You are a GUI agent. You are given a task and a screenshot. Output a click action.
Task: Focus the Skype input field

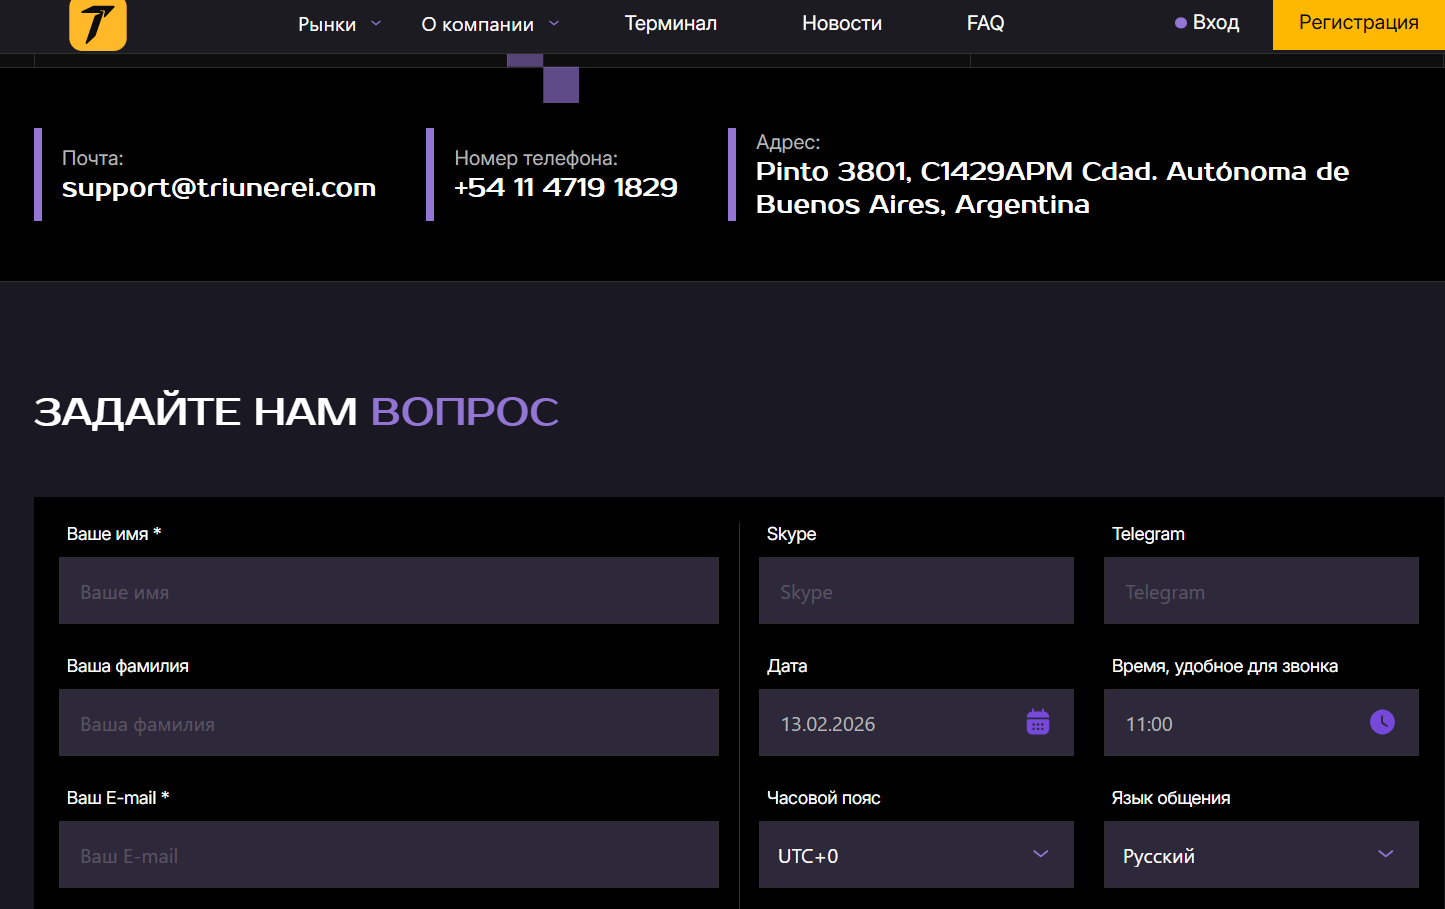click(x=916, y=591)
